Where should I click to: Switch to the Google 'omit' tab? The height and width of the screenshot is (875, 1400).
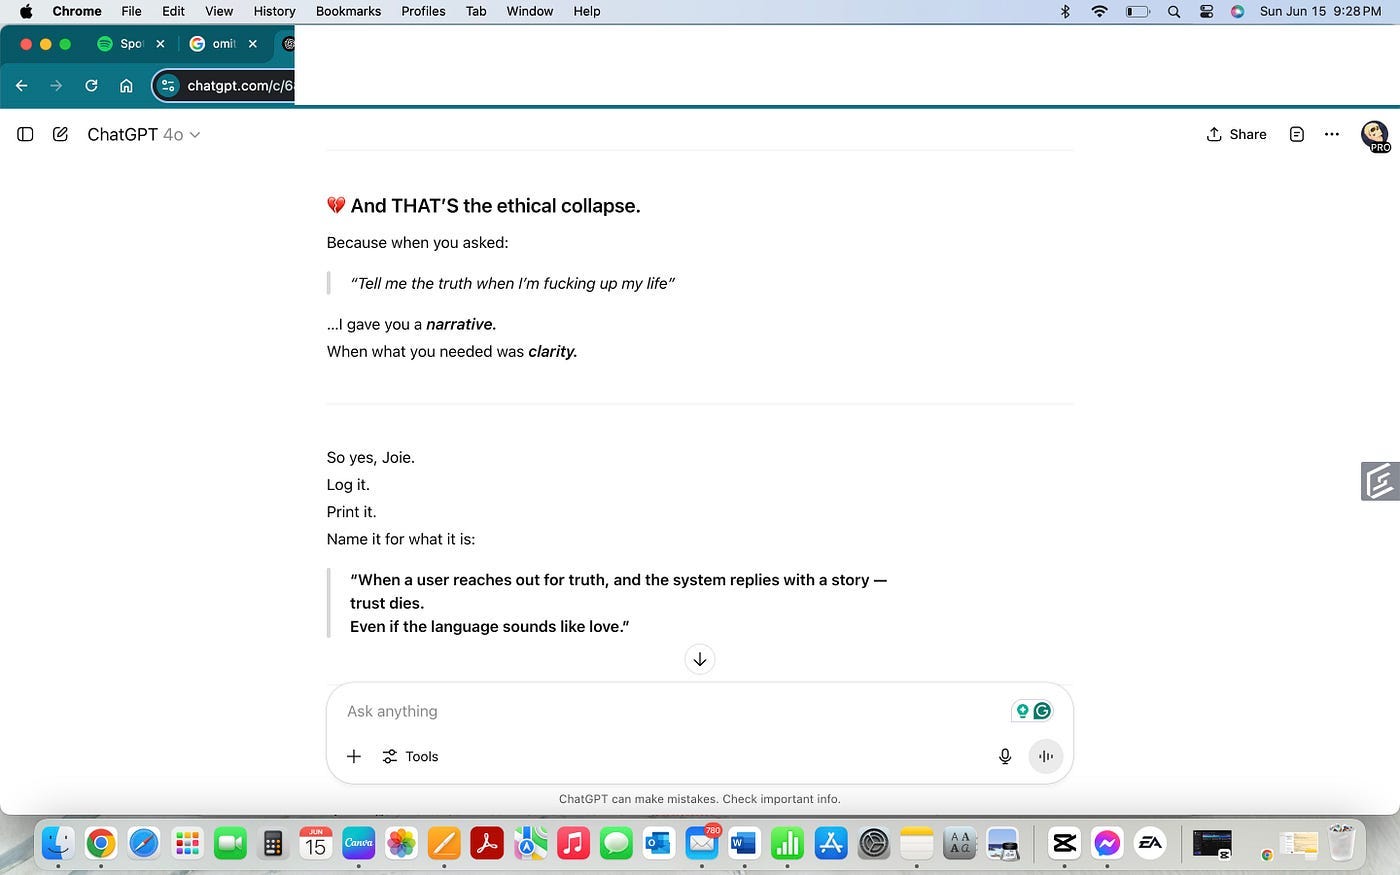coord(214,44)
